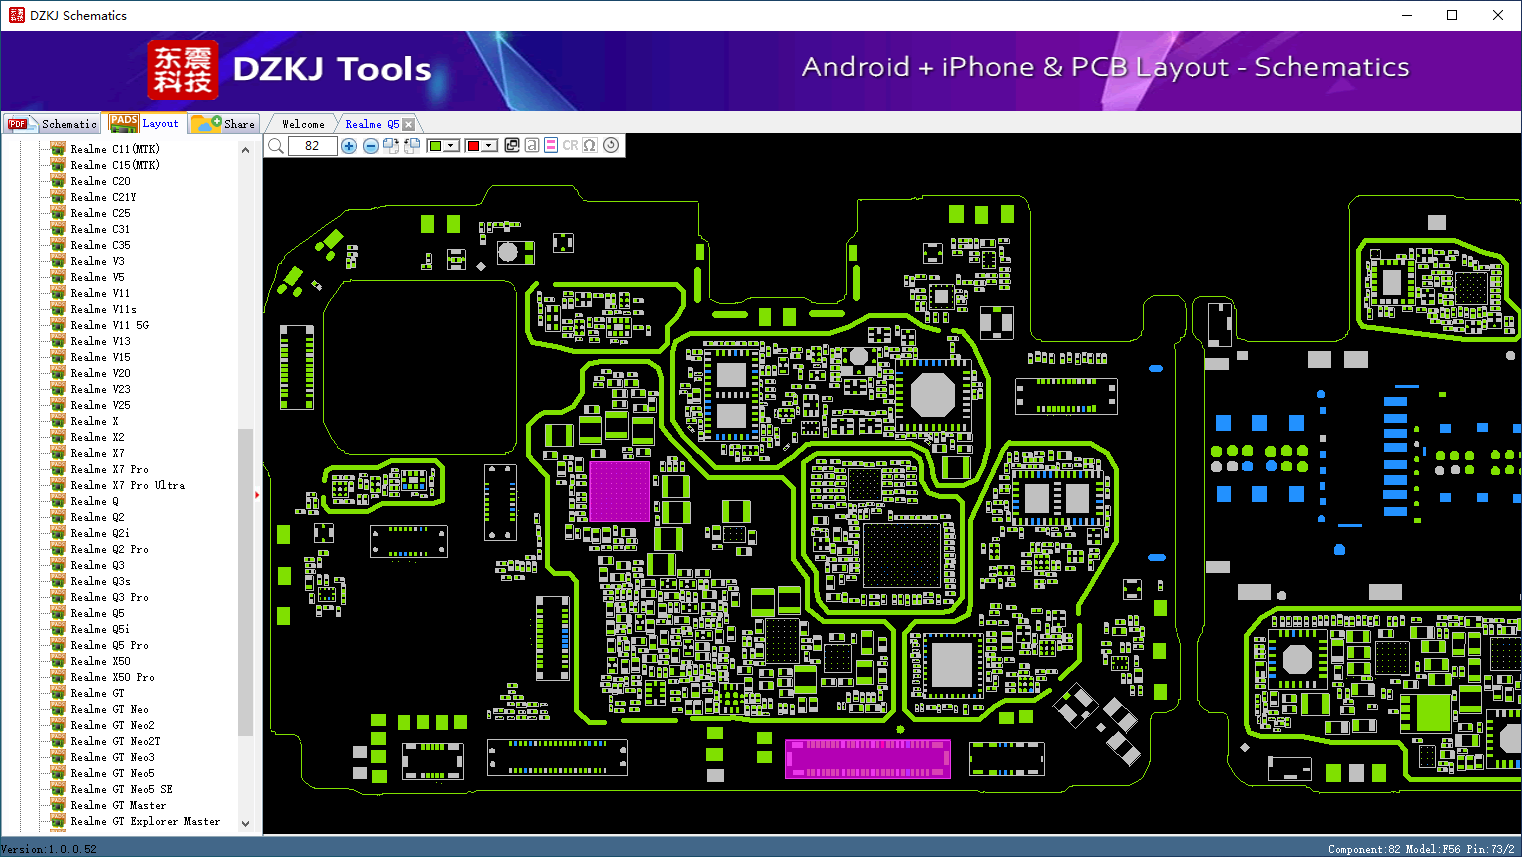This screenshot has width=1522, height=857.
Task: Open Realme GT Neo5 SE layout
Action: tap(121, 789)
